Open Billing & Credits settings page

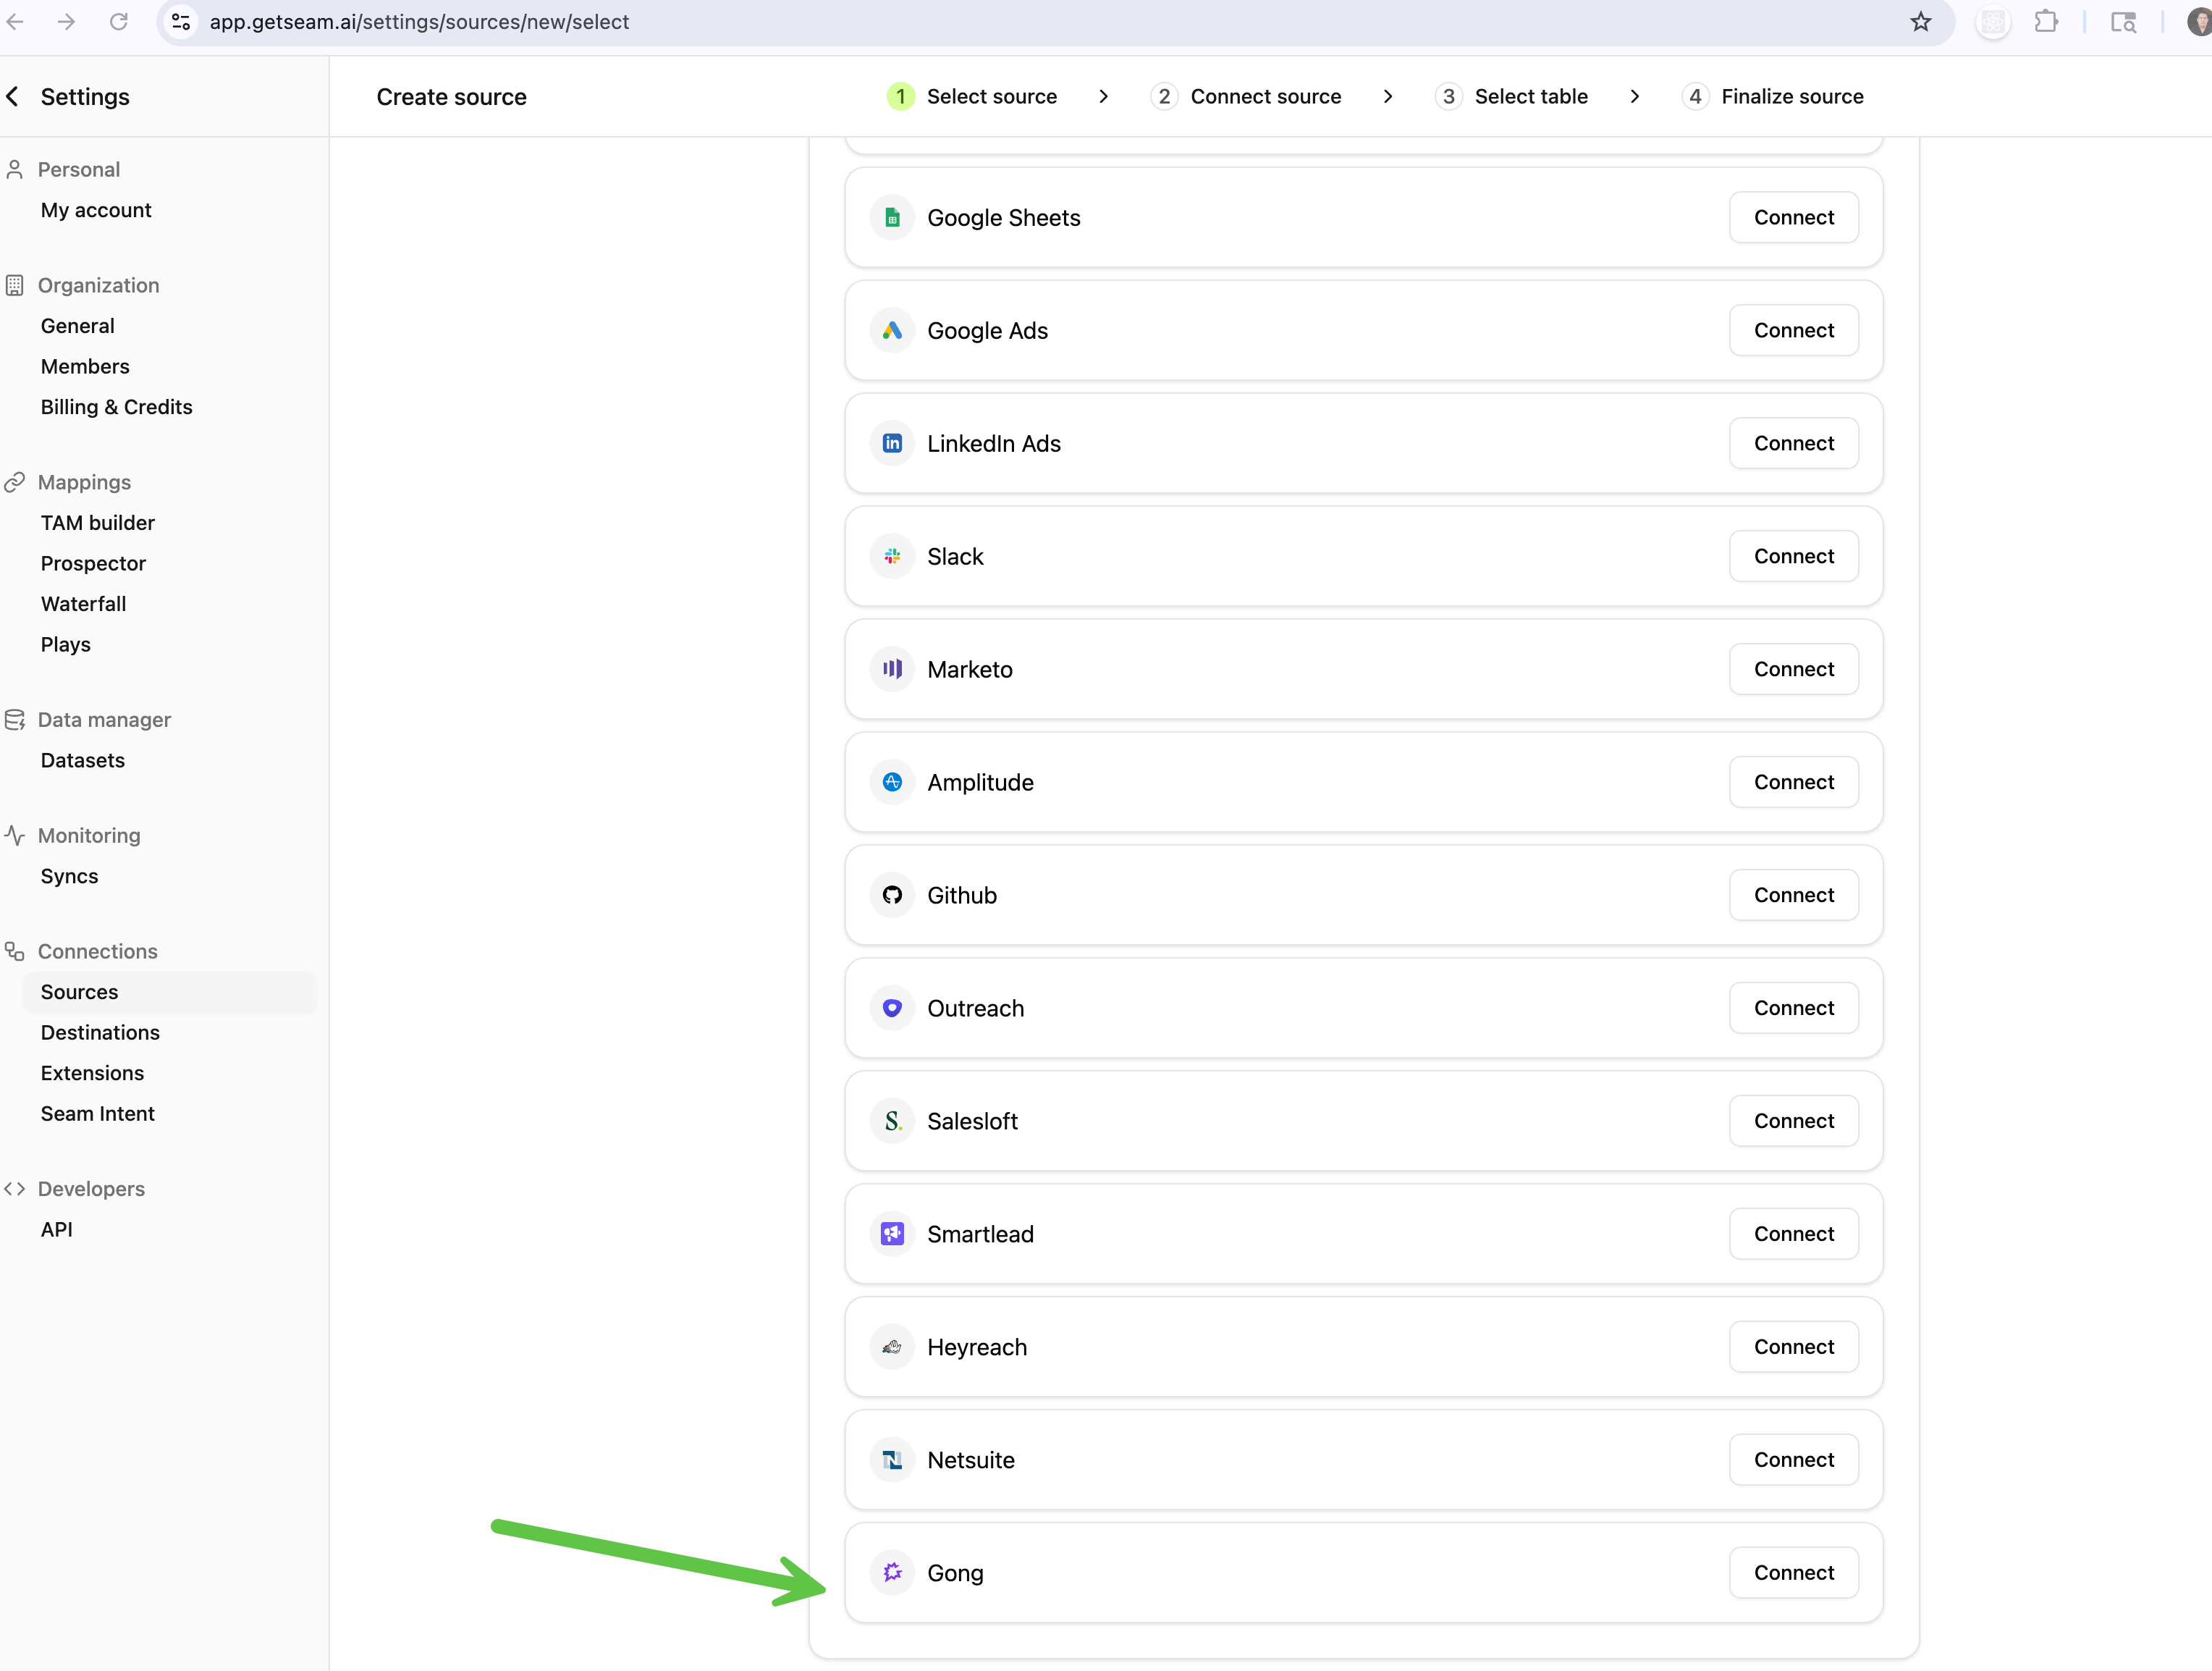tap(116, 407)
